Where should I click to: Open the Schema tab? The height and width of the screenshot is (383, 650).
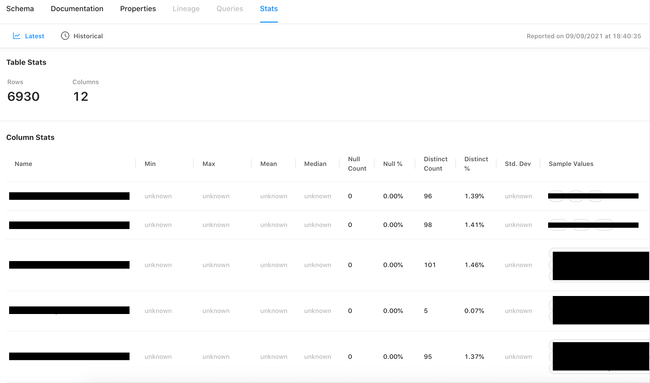[20, 9]
